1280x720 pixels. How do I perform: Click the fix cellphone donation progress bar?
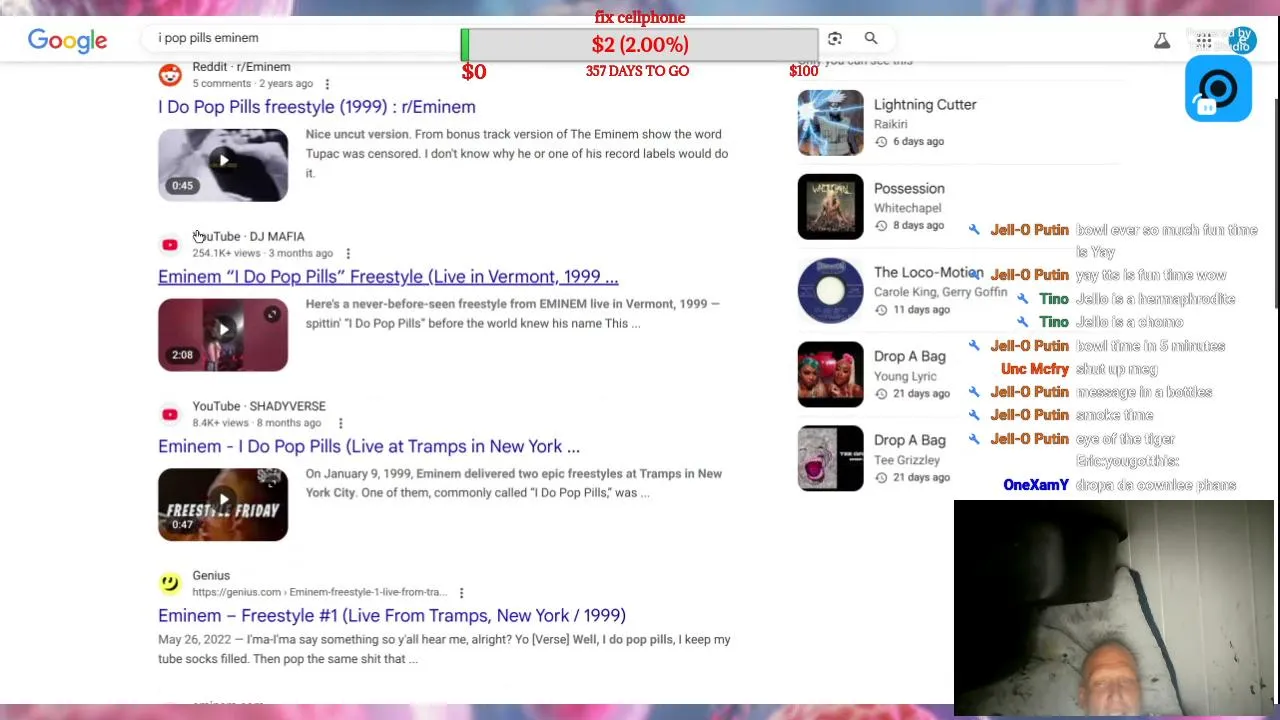(639, 45)
